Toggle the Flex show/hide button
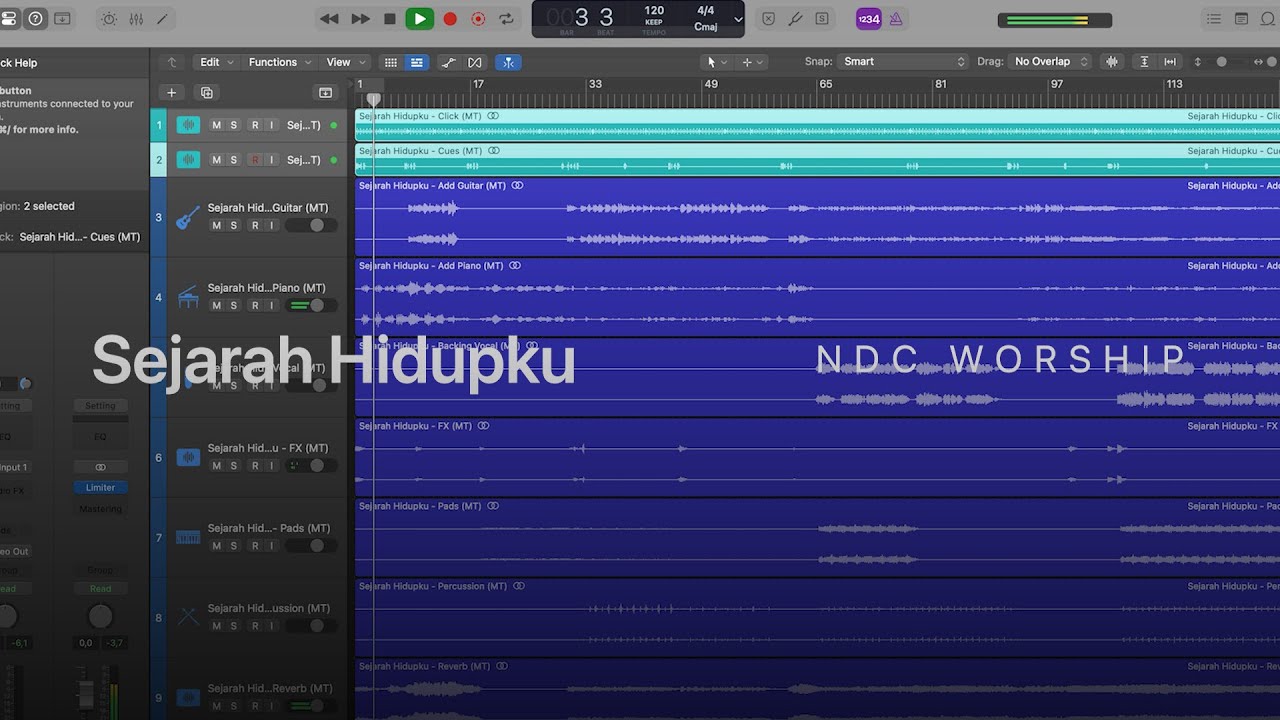Screen dimensions: 1280x720 [x=475, y=62]
